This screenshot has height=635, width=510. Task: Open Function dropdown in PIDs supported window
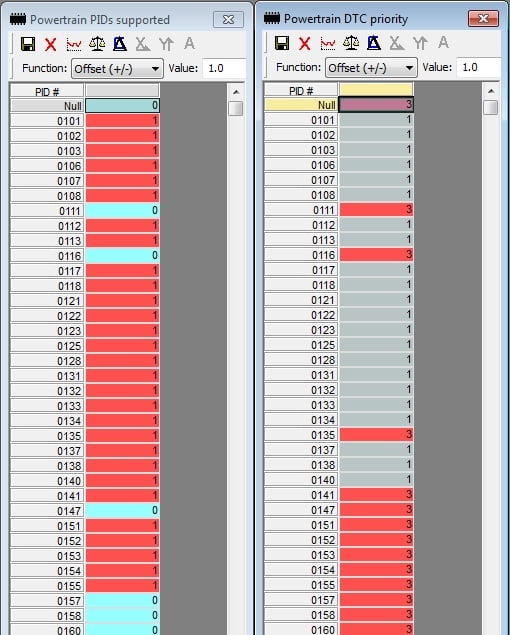(117, 69)
